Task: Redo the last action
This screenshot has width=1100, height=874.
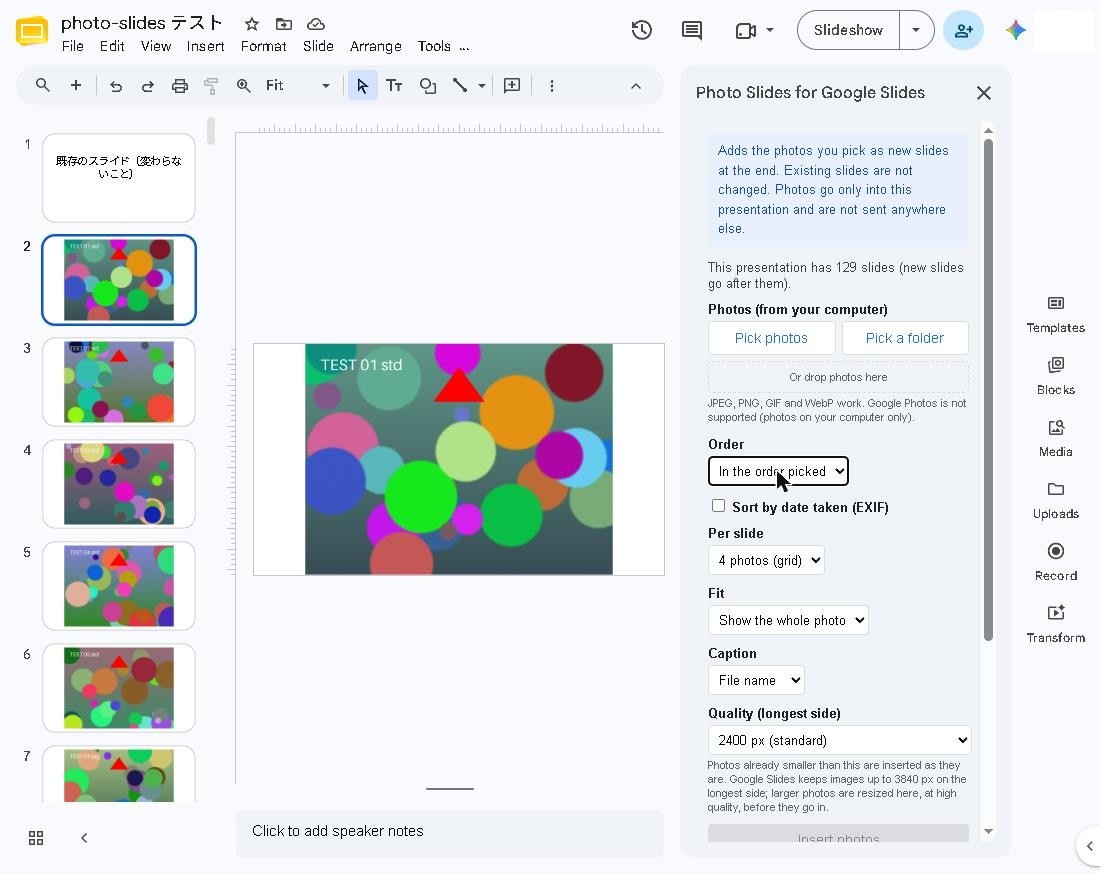Action: (x=147, y=86)
